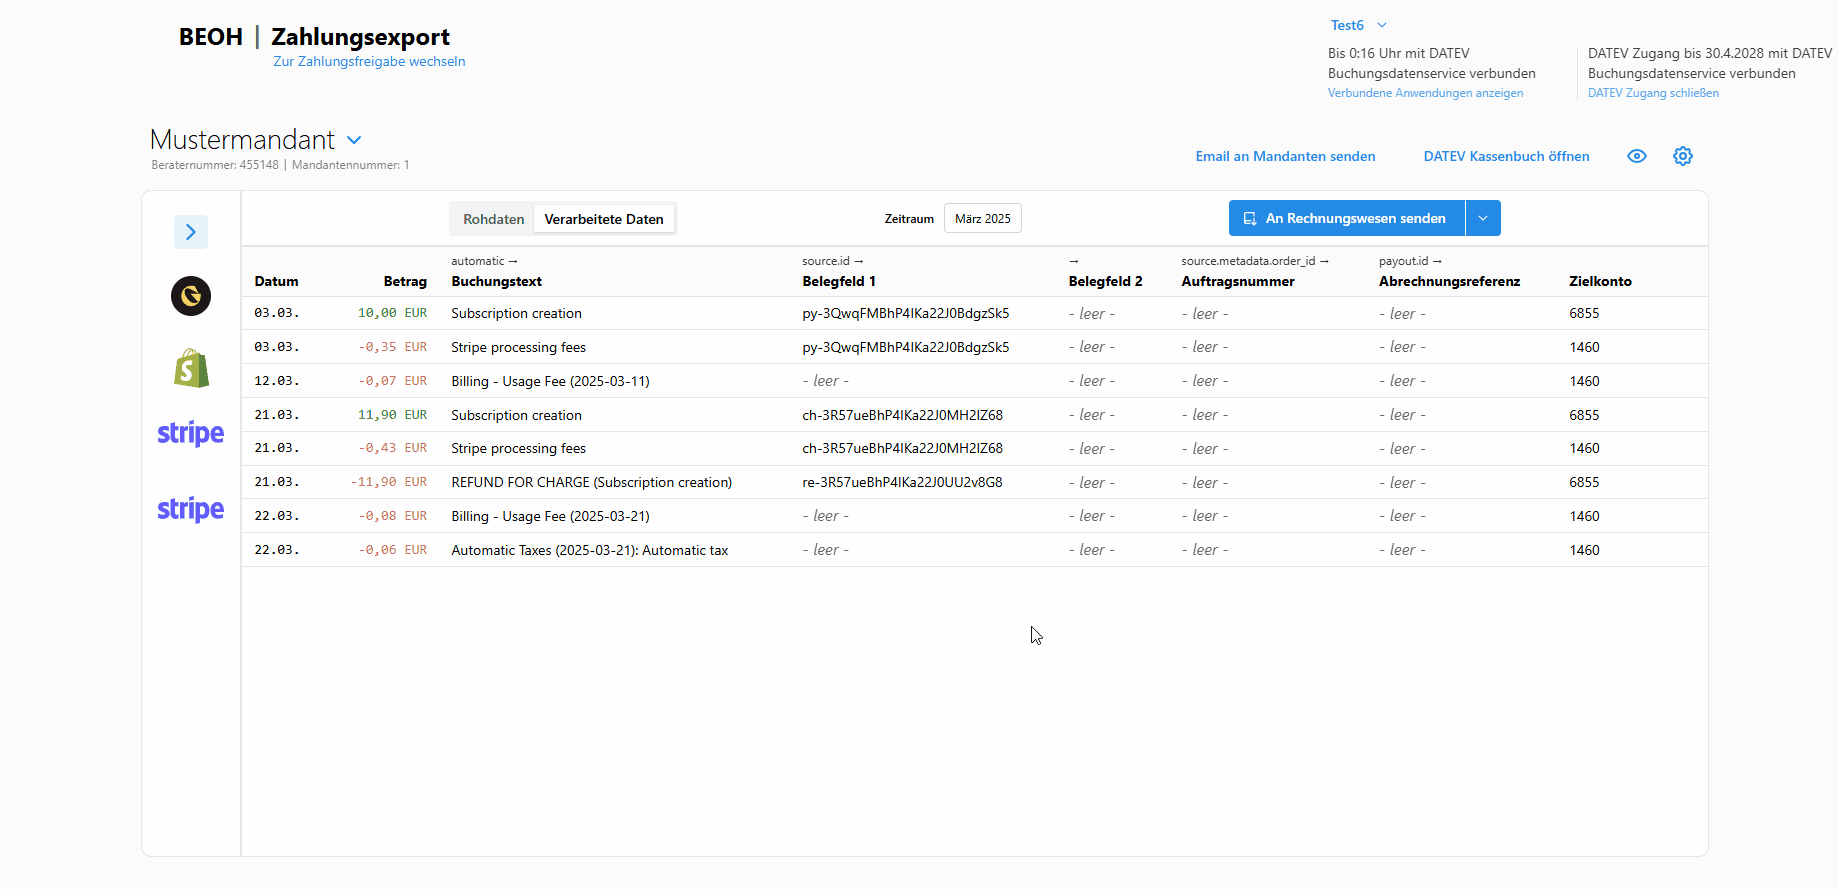Open the Zeitraum März 2025 selector
The image size is (1838, 889).
(982, 218)
